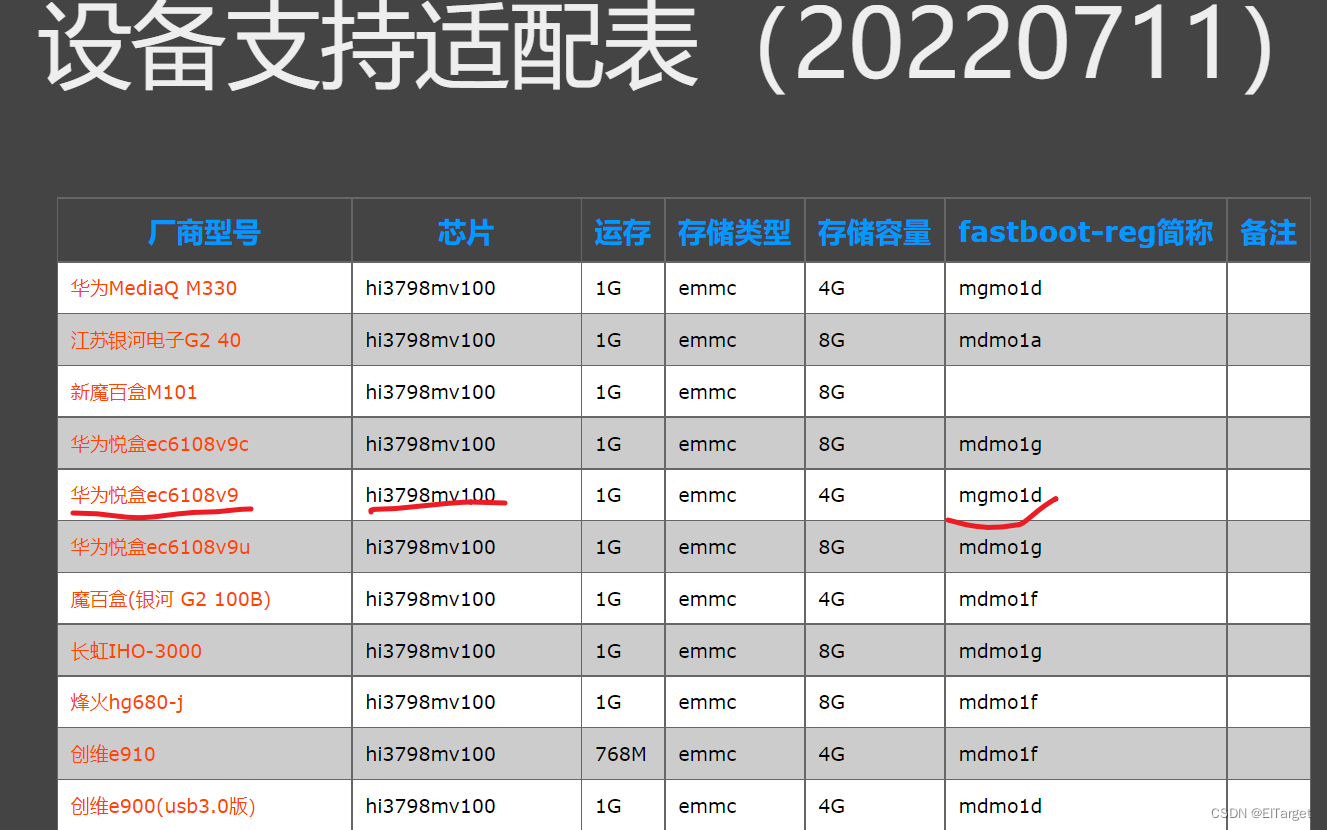The width and height of the screenshot is (1327, 830).
Task: Click mgmo1d in the 华为MediaQ M330 row
Action: (x=1000, y=289)
